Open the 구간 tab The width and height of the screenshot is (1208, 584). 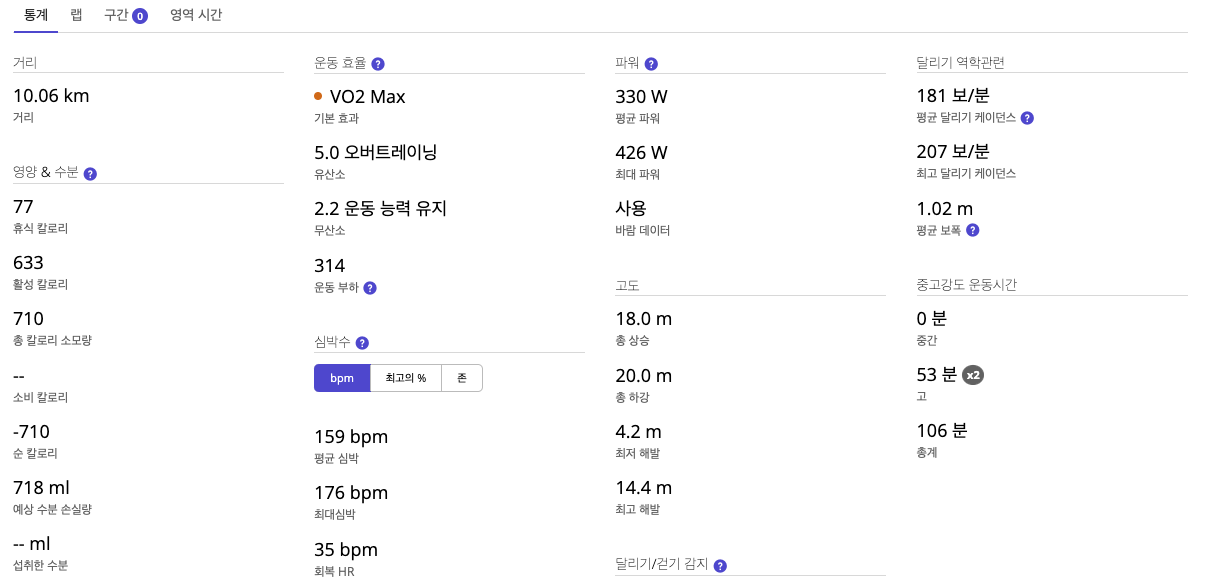[116, 15]
